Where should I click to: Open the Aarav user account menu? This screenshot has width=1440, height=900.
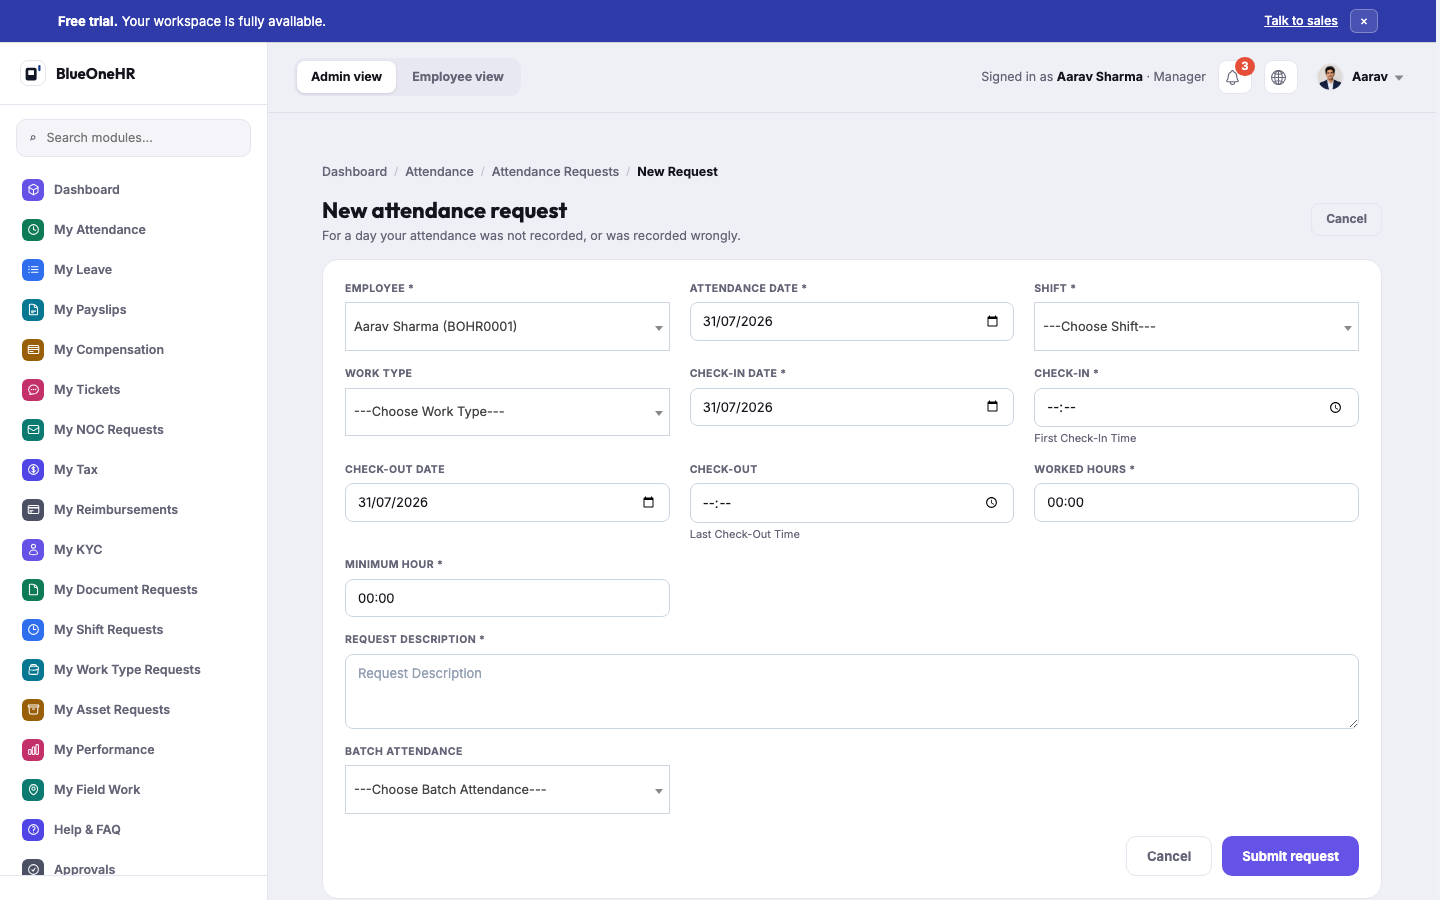(1361, 77)
